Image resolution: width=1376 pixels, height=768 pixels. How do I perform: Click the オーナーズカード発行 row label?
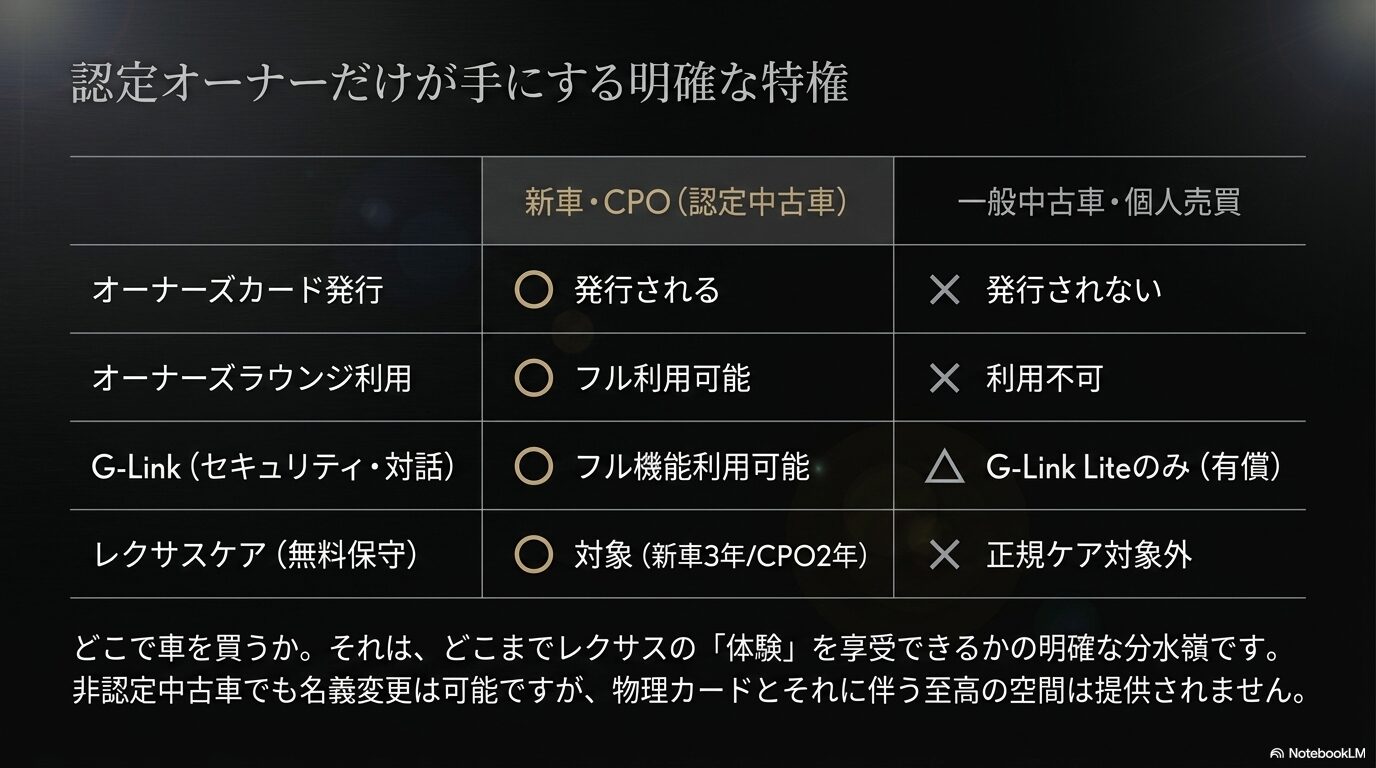coord(237,290)
